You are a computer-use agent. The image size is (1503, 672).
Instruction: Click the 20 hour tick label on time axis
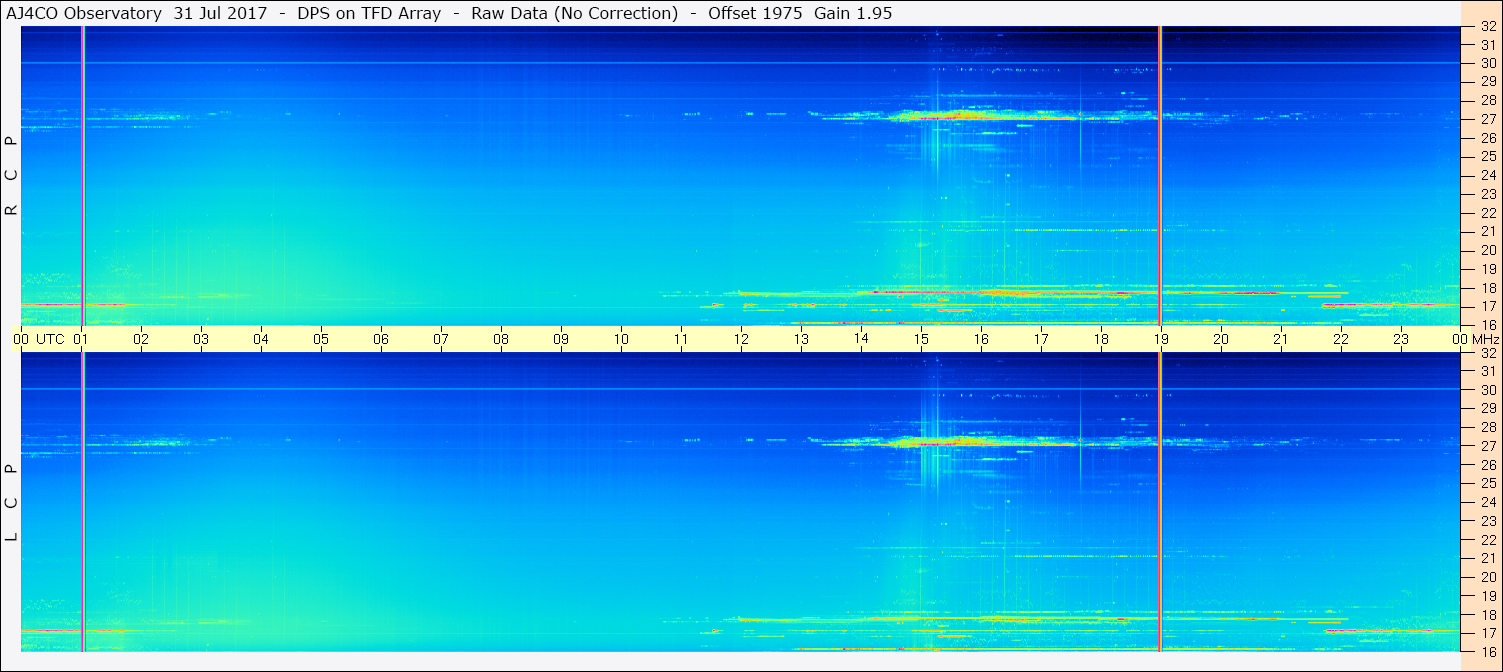(1221, 339)
